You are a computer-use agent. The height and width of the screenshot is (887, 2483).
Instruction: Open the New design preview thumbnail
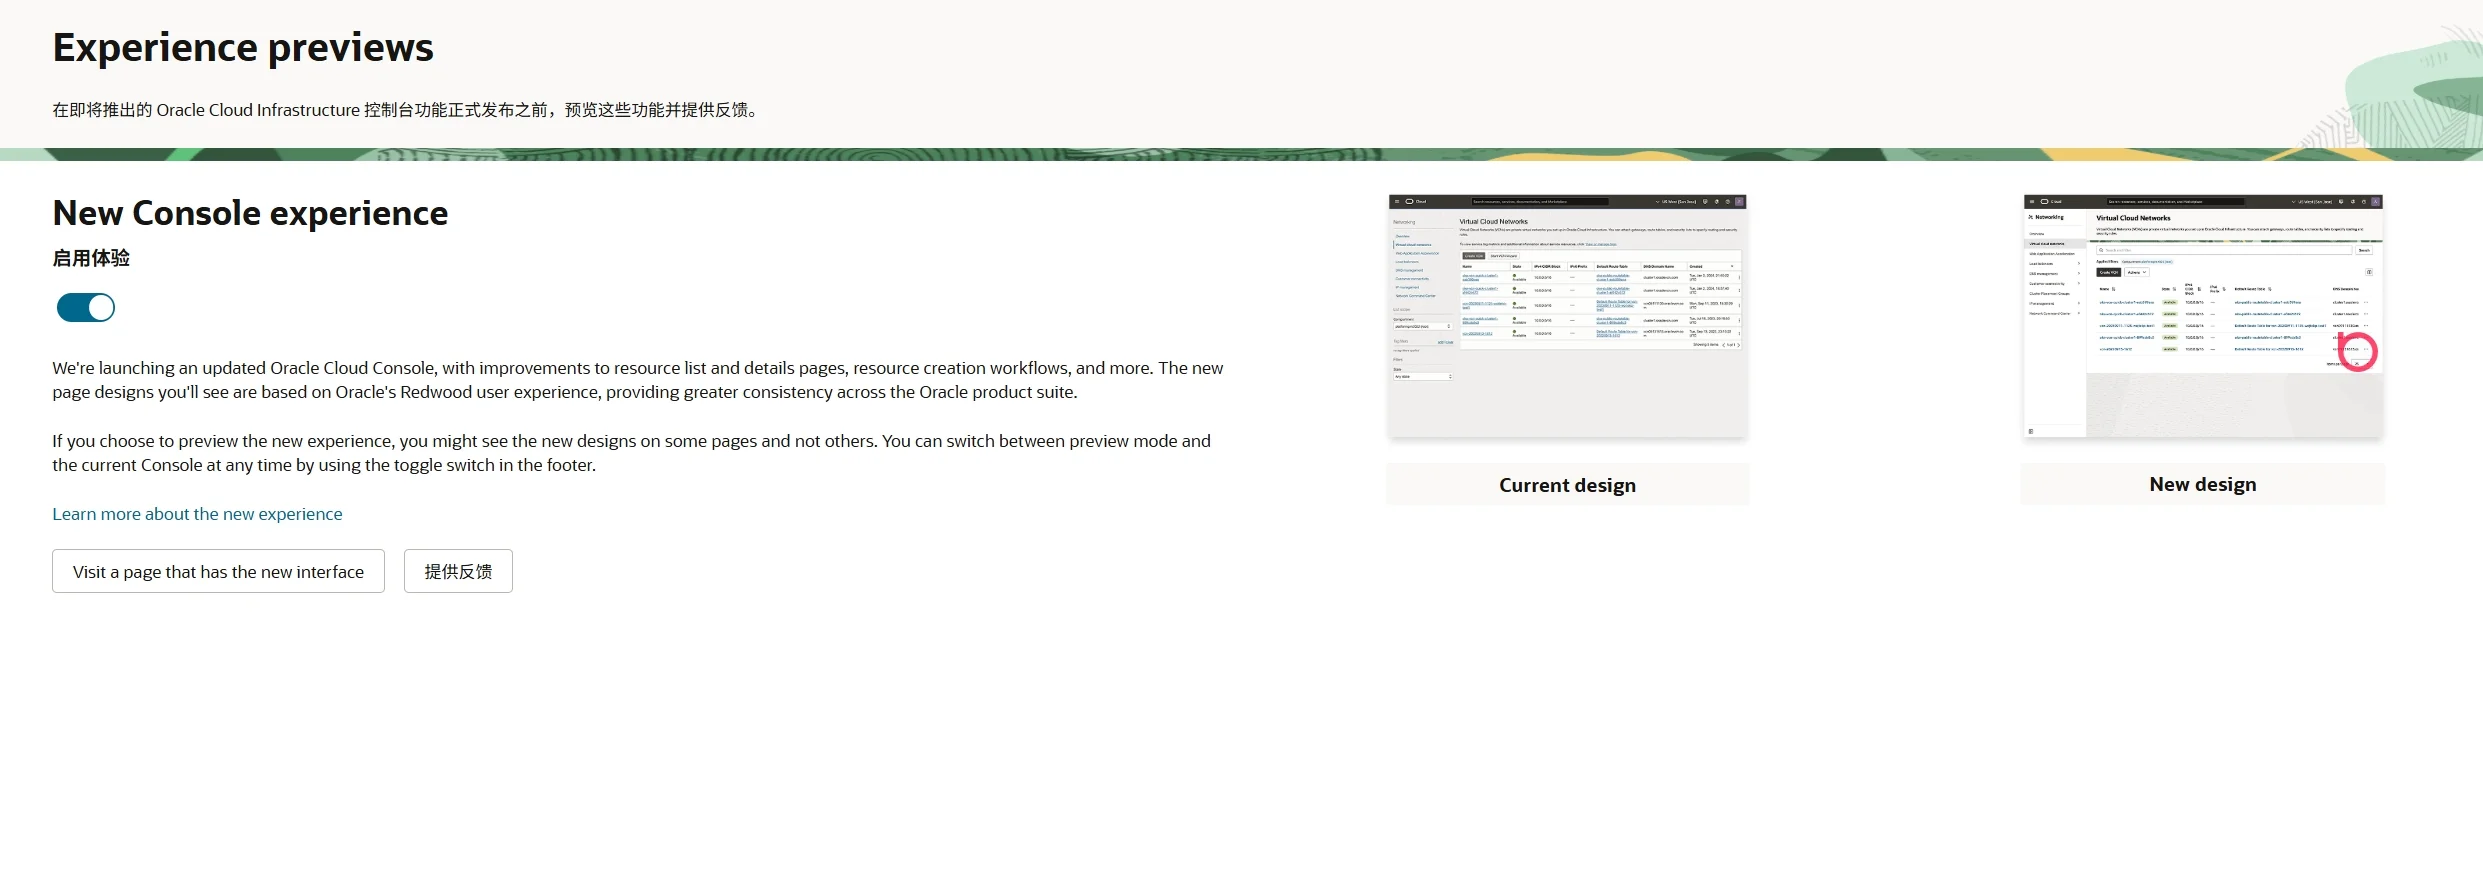(x=2203, y=316)
